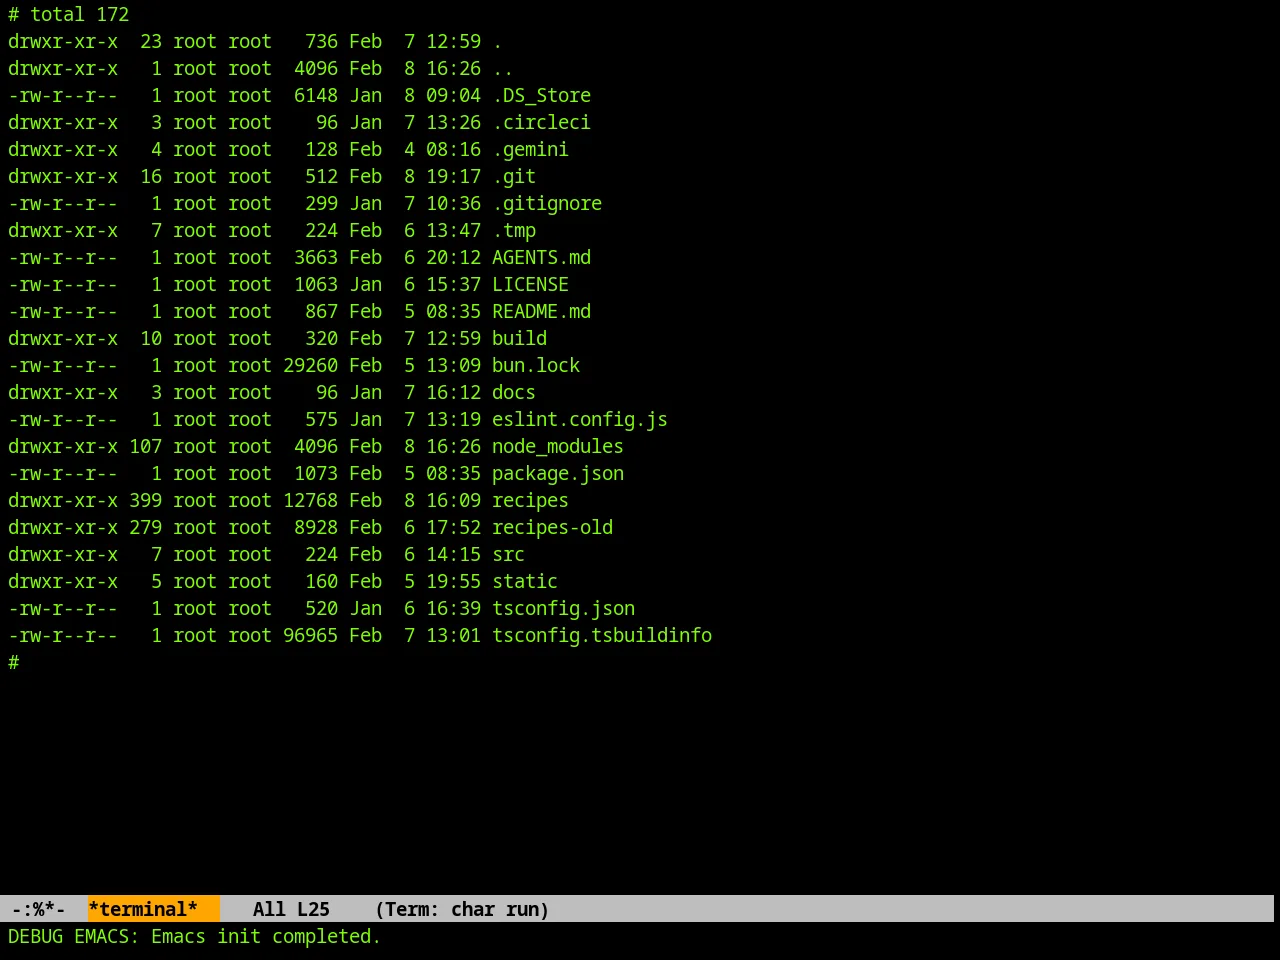Image resolution: width=1280 pixels, height=960 pixels.
Task: Select the package.json file entry
Action: 558,473
